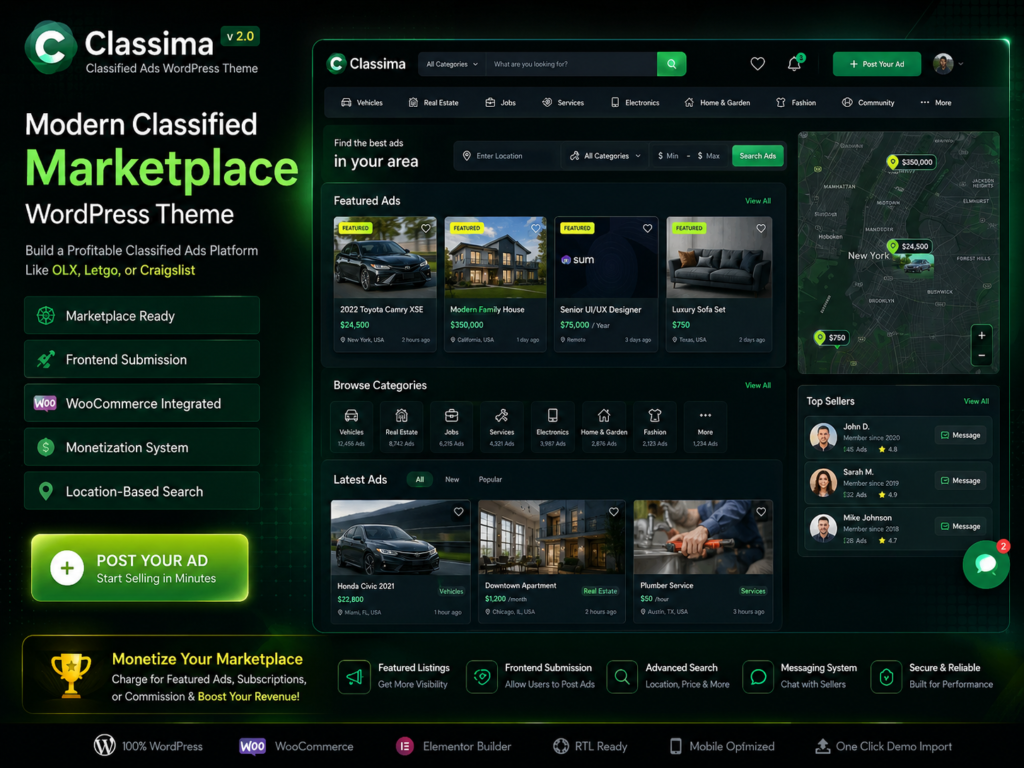Expand the user account chevron

click(x=961, y=64)
